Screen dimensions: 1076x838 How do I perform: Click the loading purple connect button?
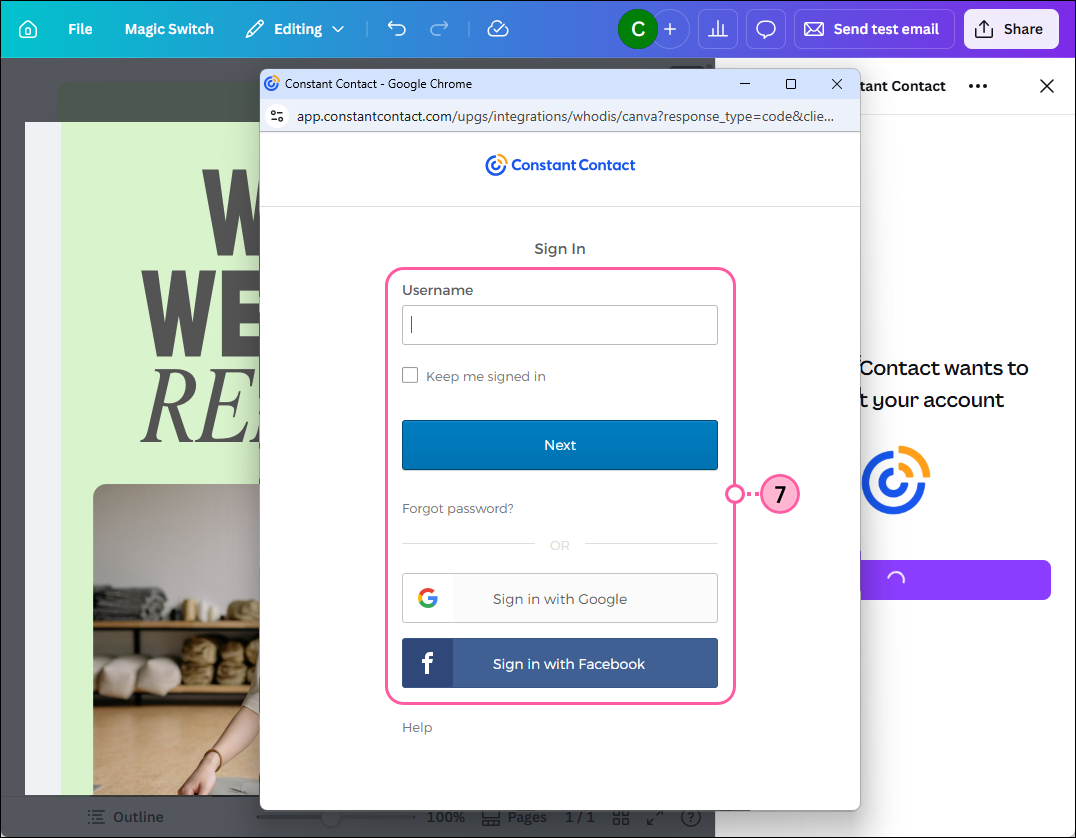coord(955,579)
